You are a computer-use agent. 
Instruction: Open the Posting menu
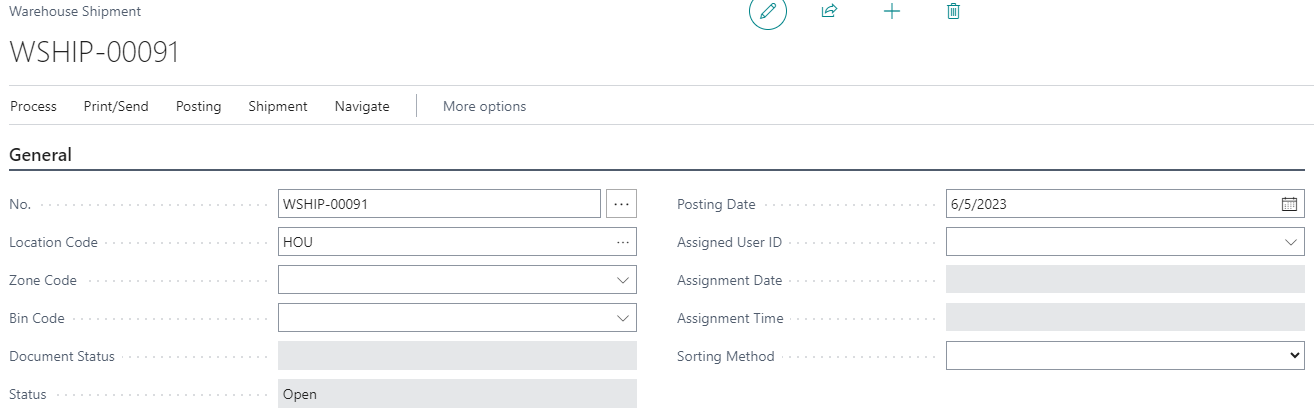[x=198, y=106]
